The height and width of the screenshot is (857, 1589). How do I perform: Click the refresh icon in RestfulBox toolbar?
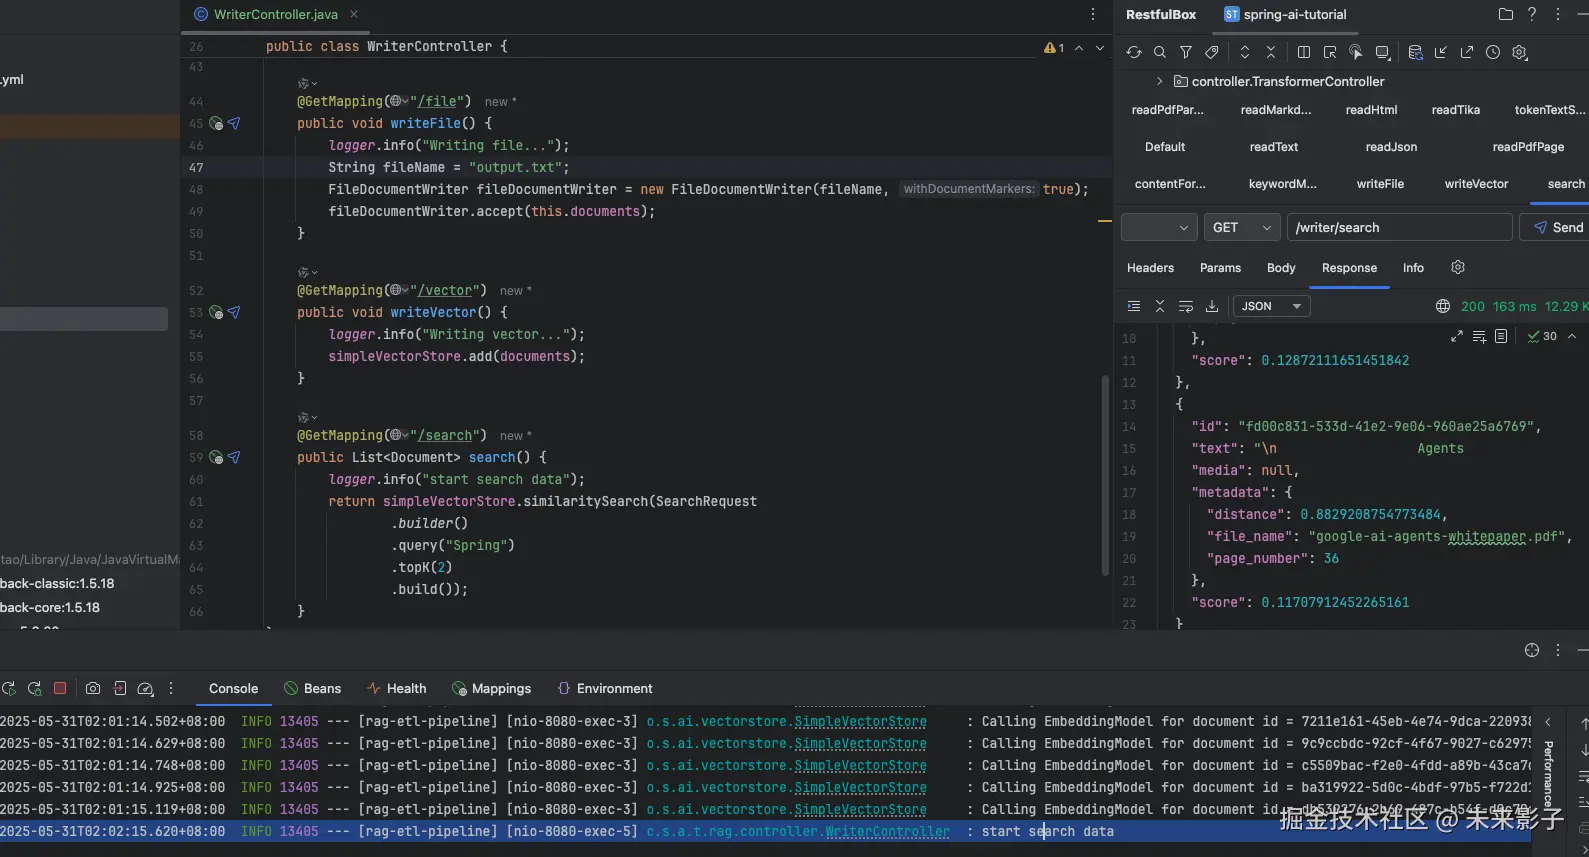point(1133,53)
